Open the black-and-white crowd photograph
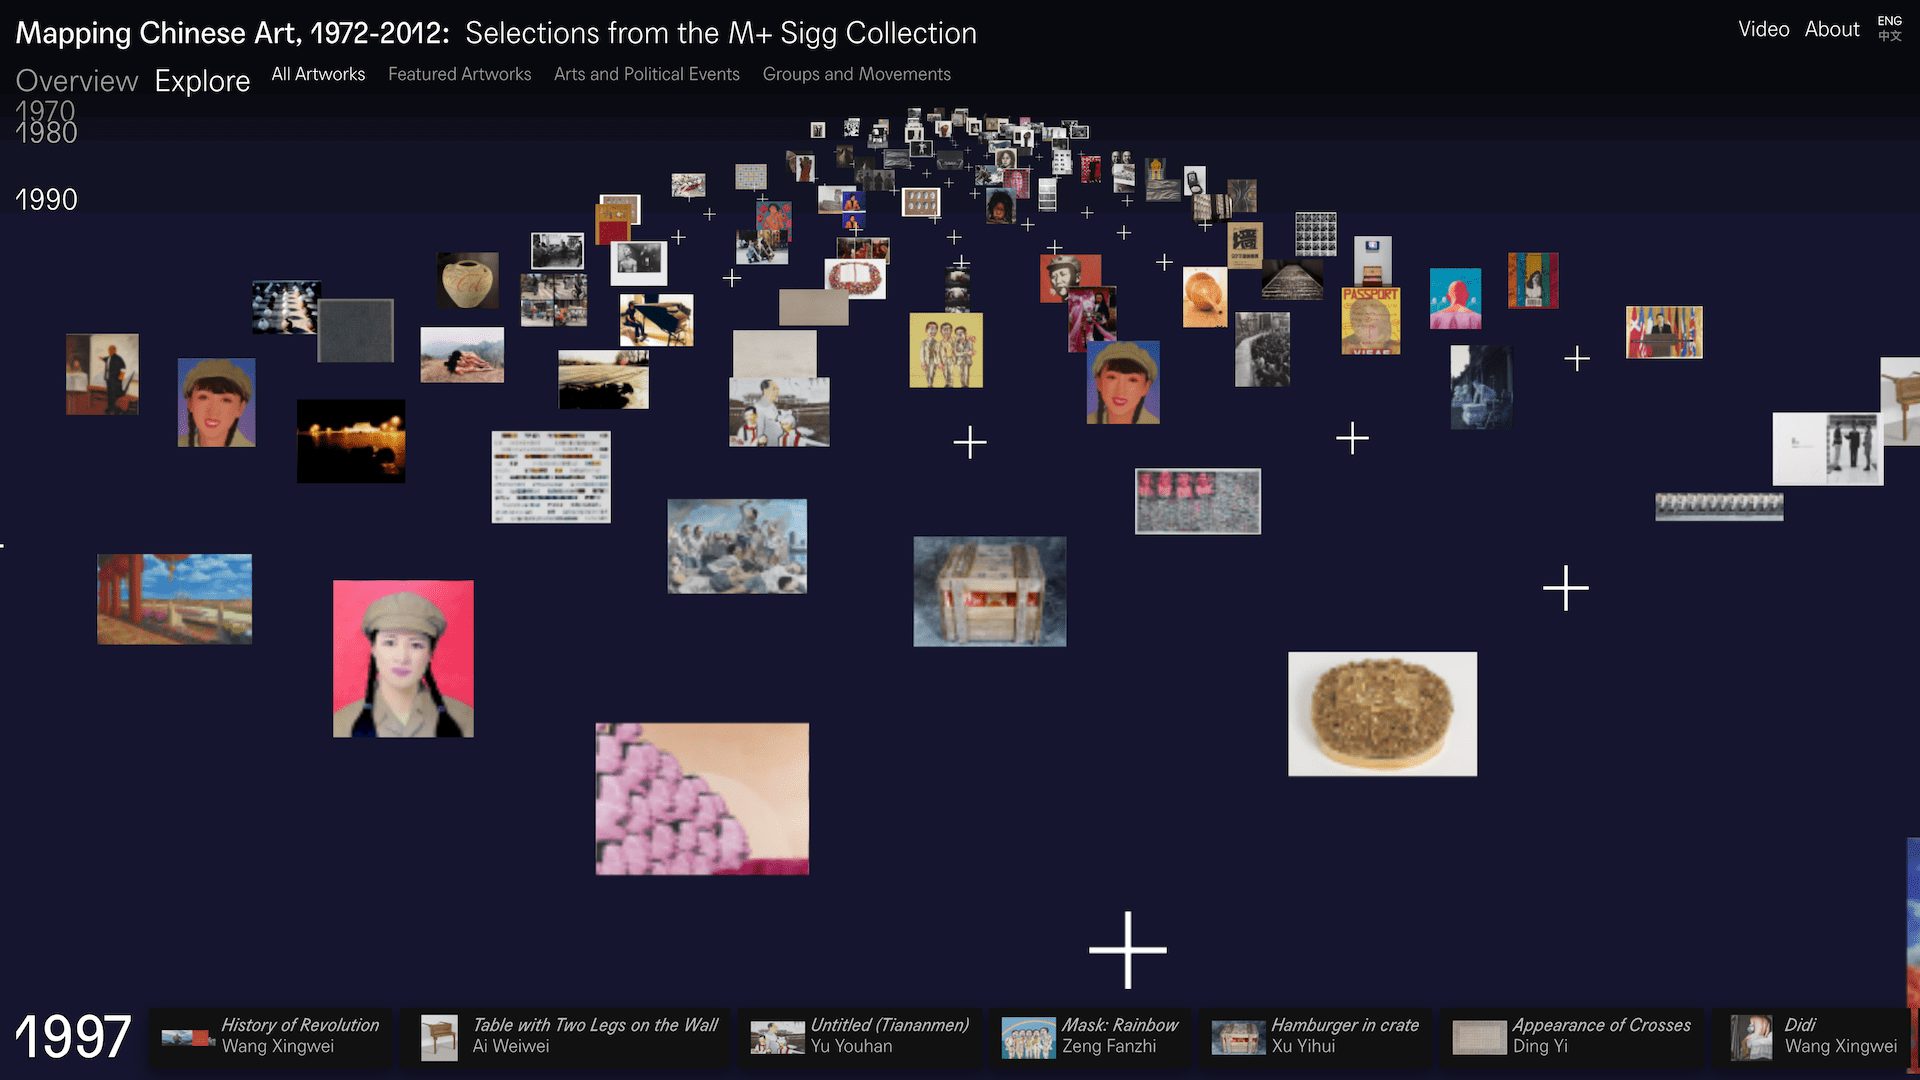This screenshot has height=1080, width=1920. pyautogui.click(x=1262, y=349)
